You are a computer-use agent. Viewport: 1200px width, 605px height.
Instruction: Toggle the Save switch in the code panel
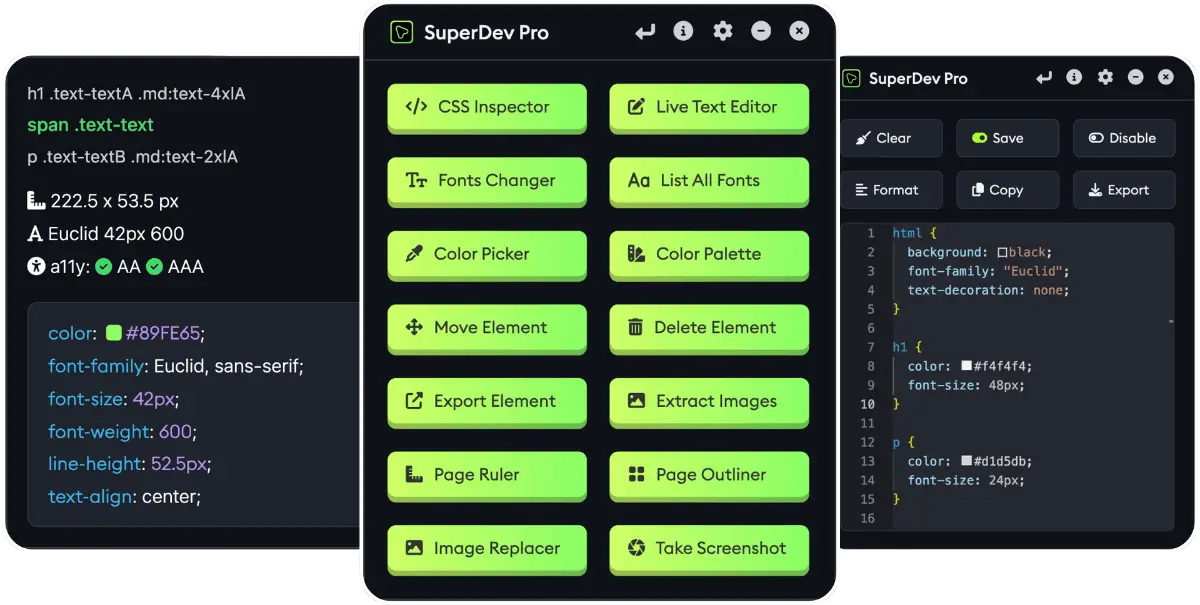click(x=1007, y=138)
